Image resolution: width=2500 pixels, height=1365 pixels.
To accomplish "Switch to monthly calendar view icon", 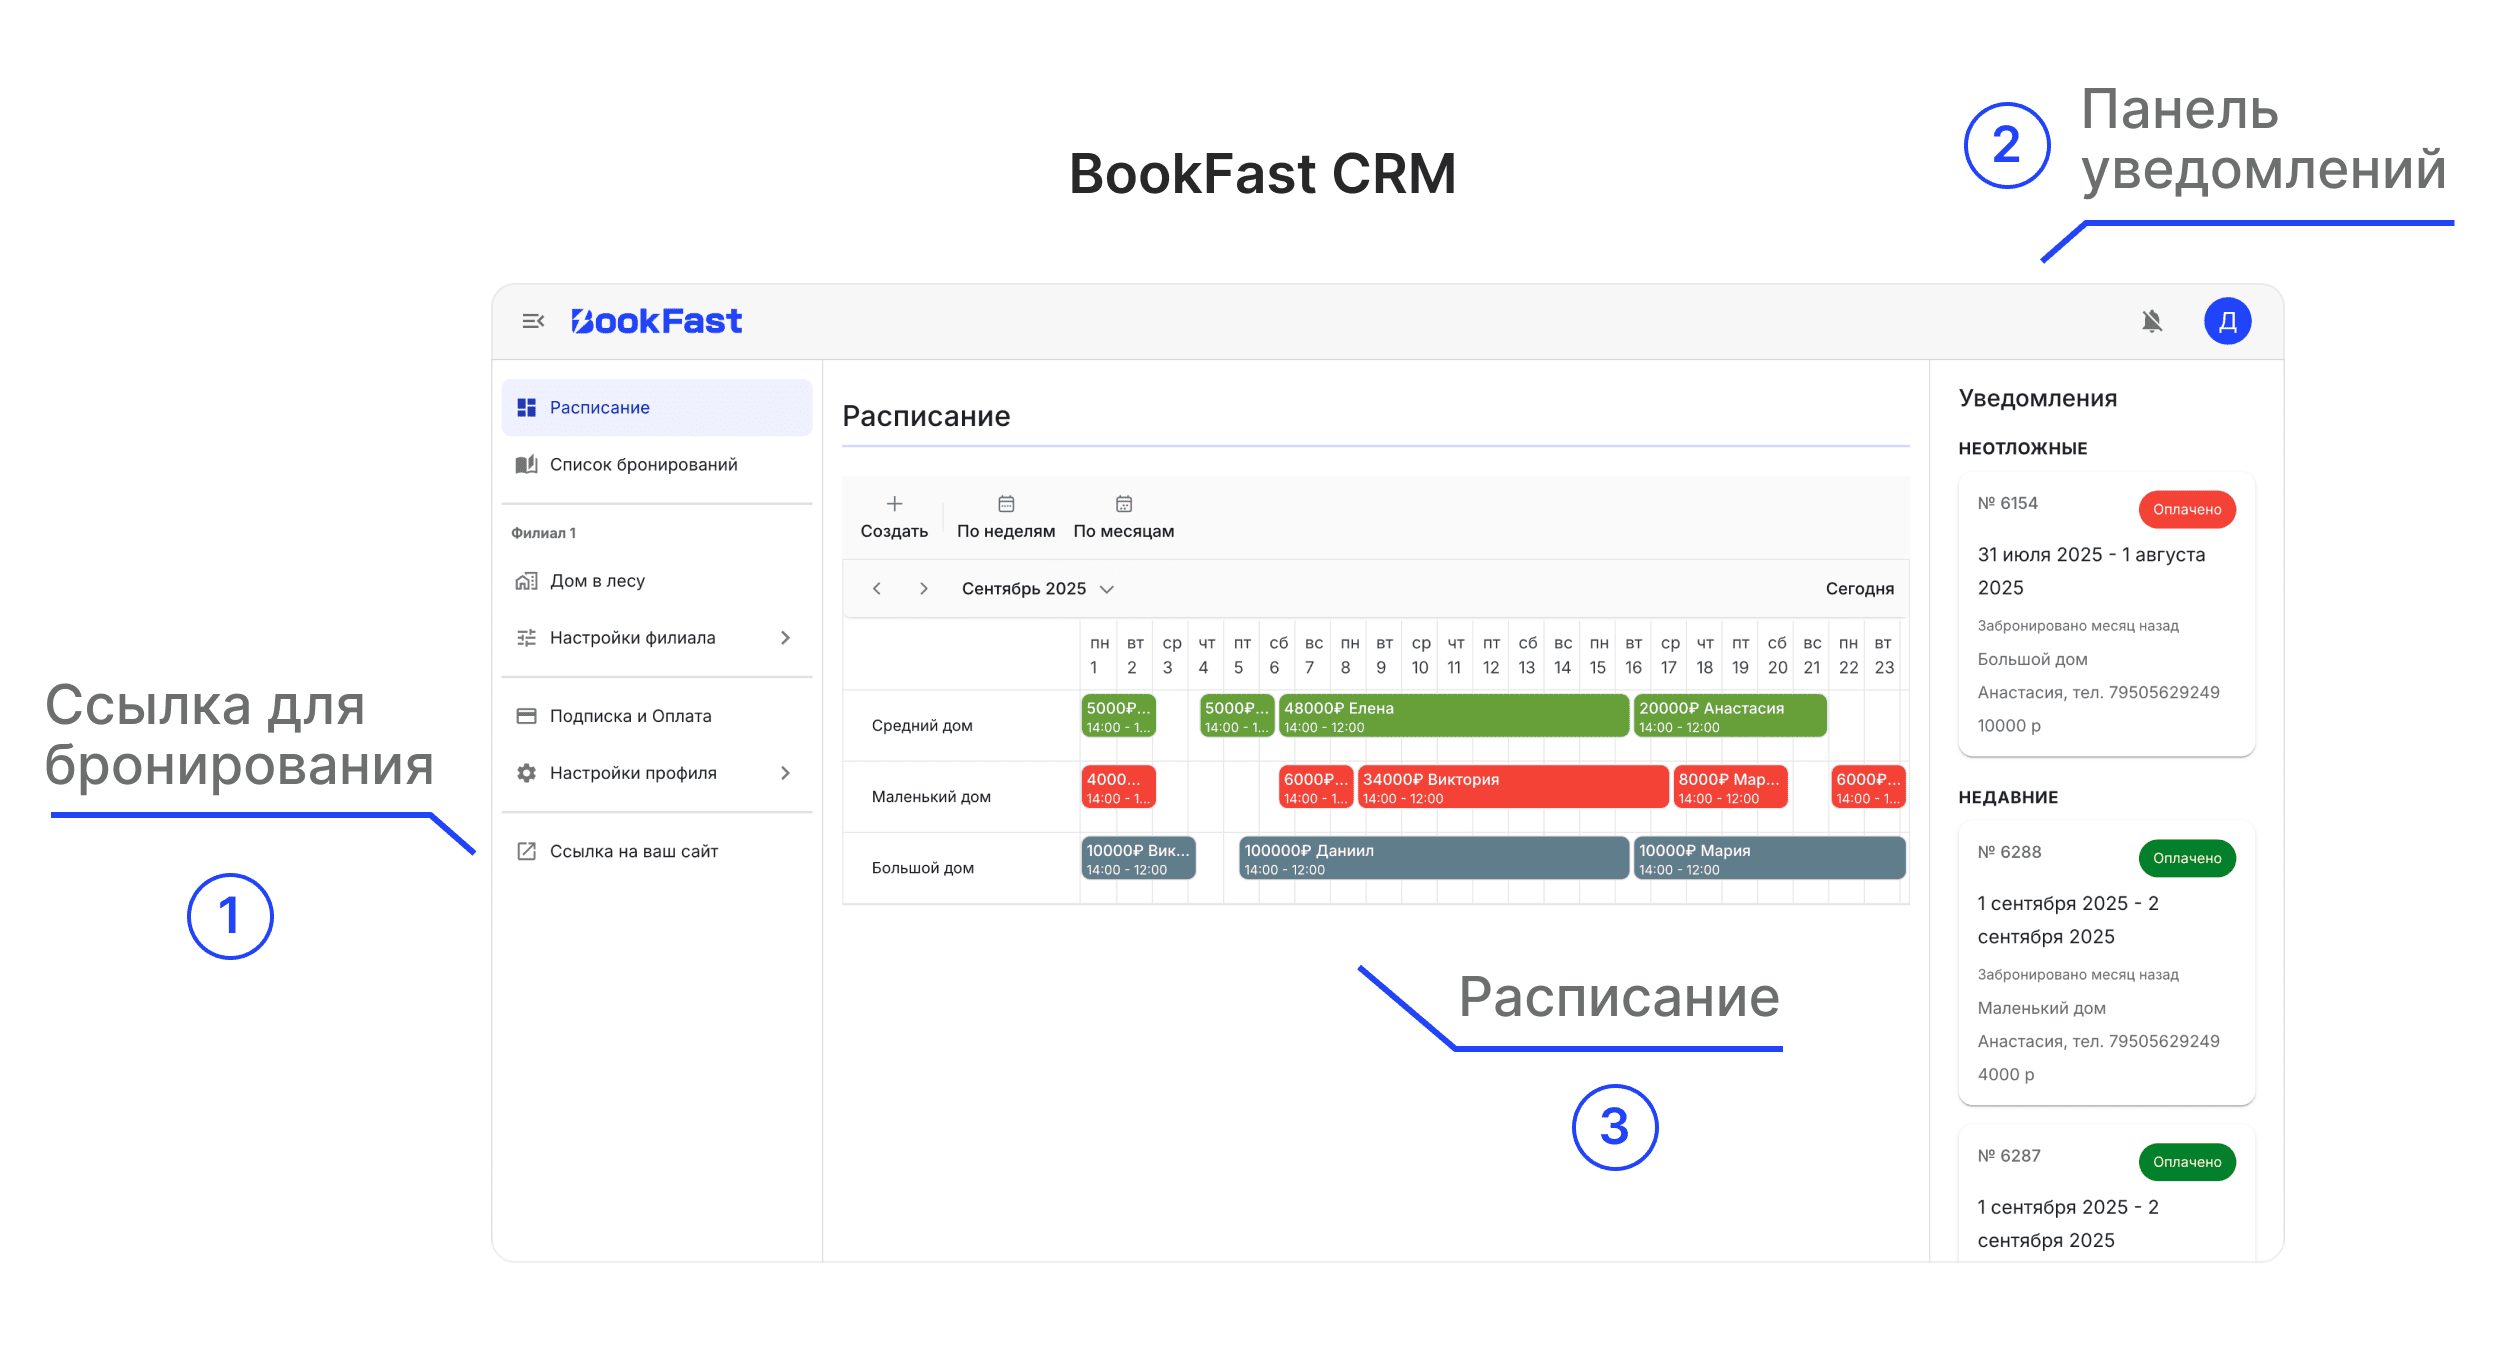I will (1124, 504).
